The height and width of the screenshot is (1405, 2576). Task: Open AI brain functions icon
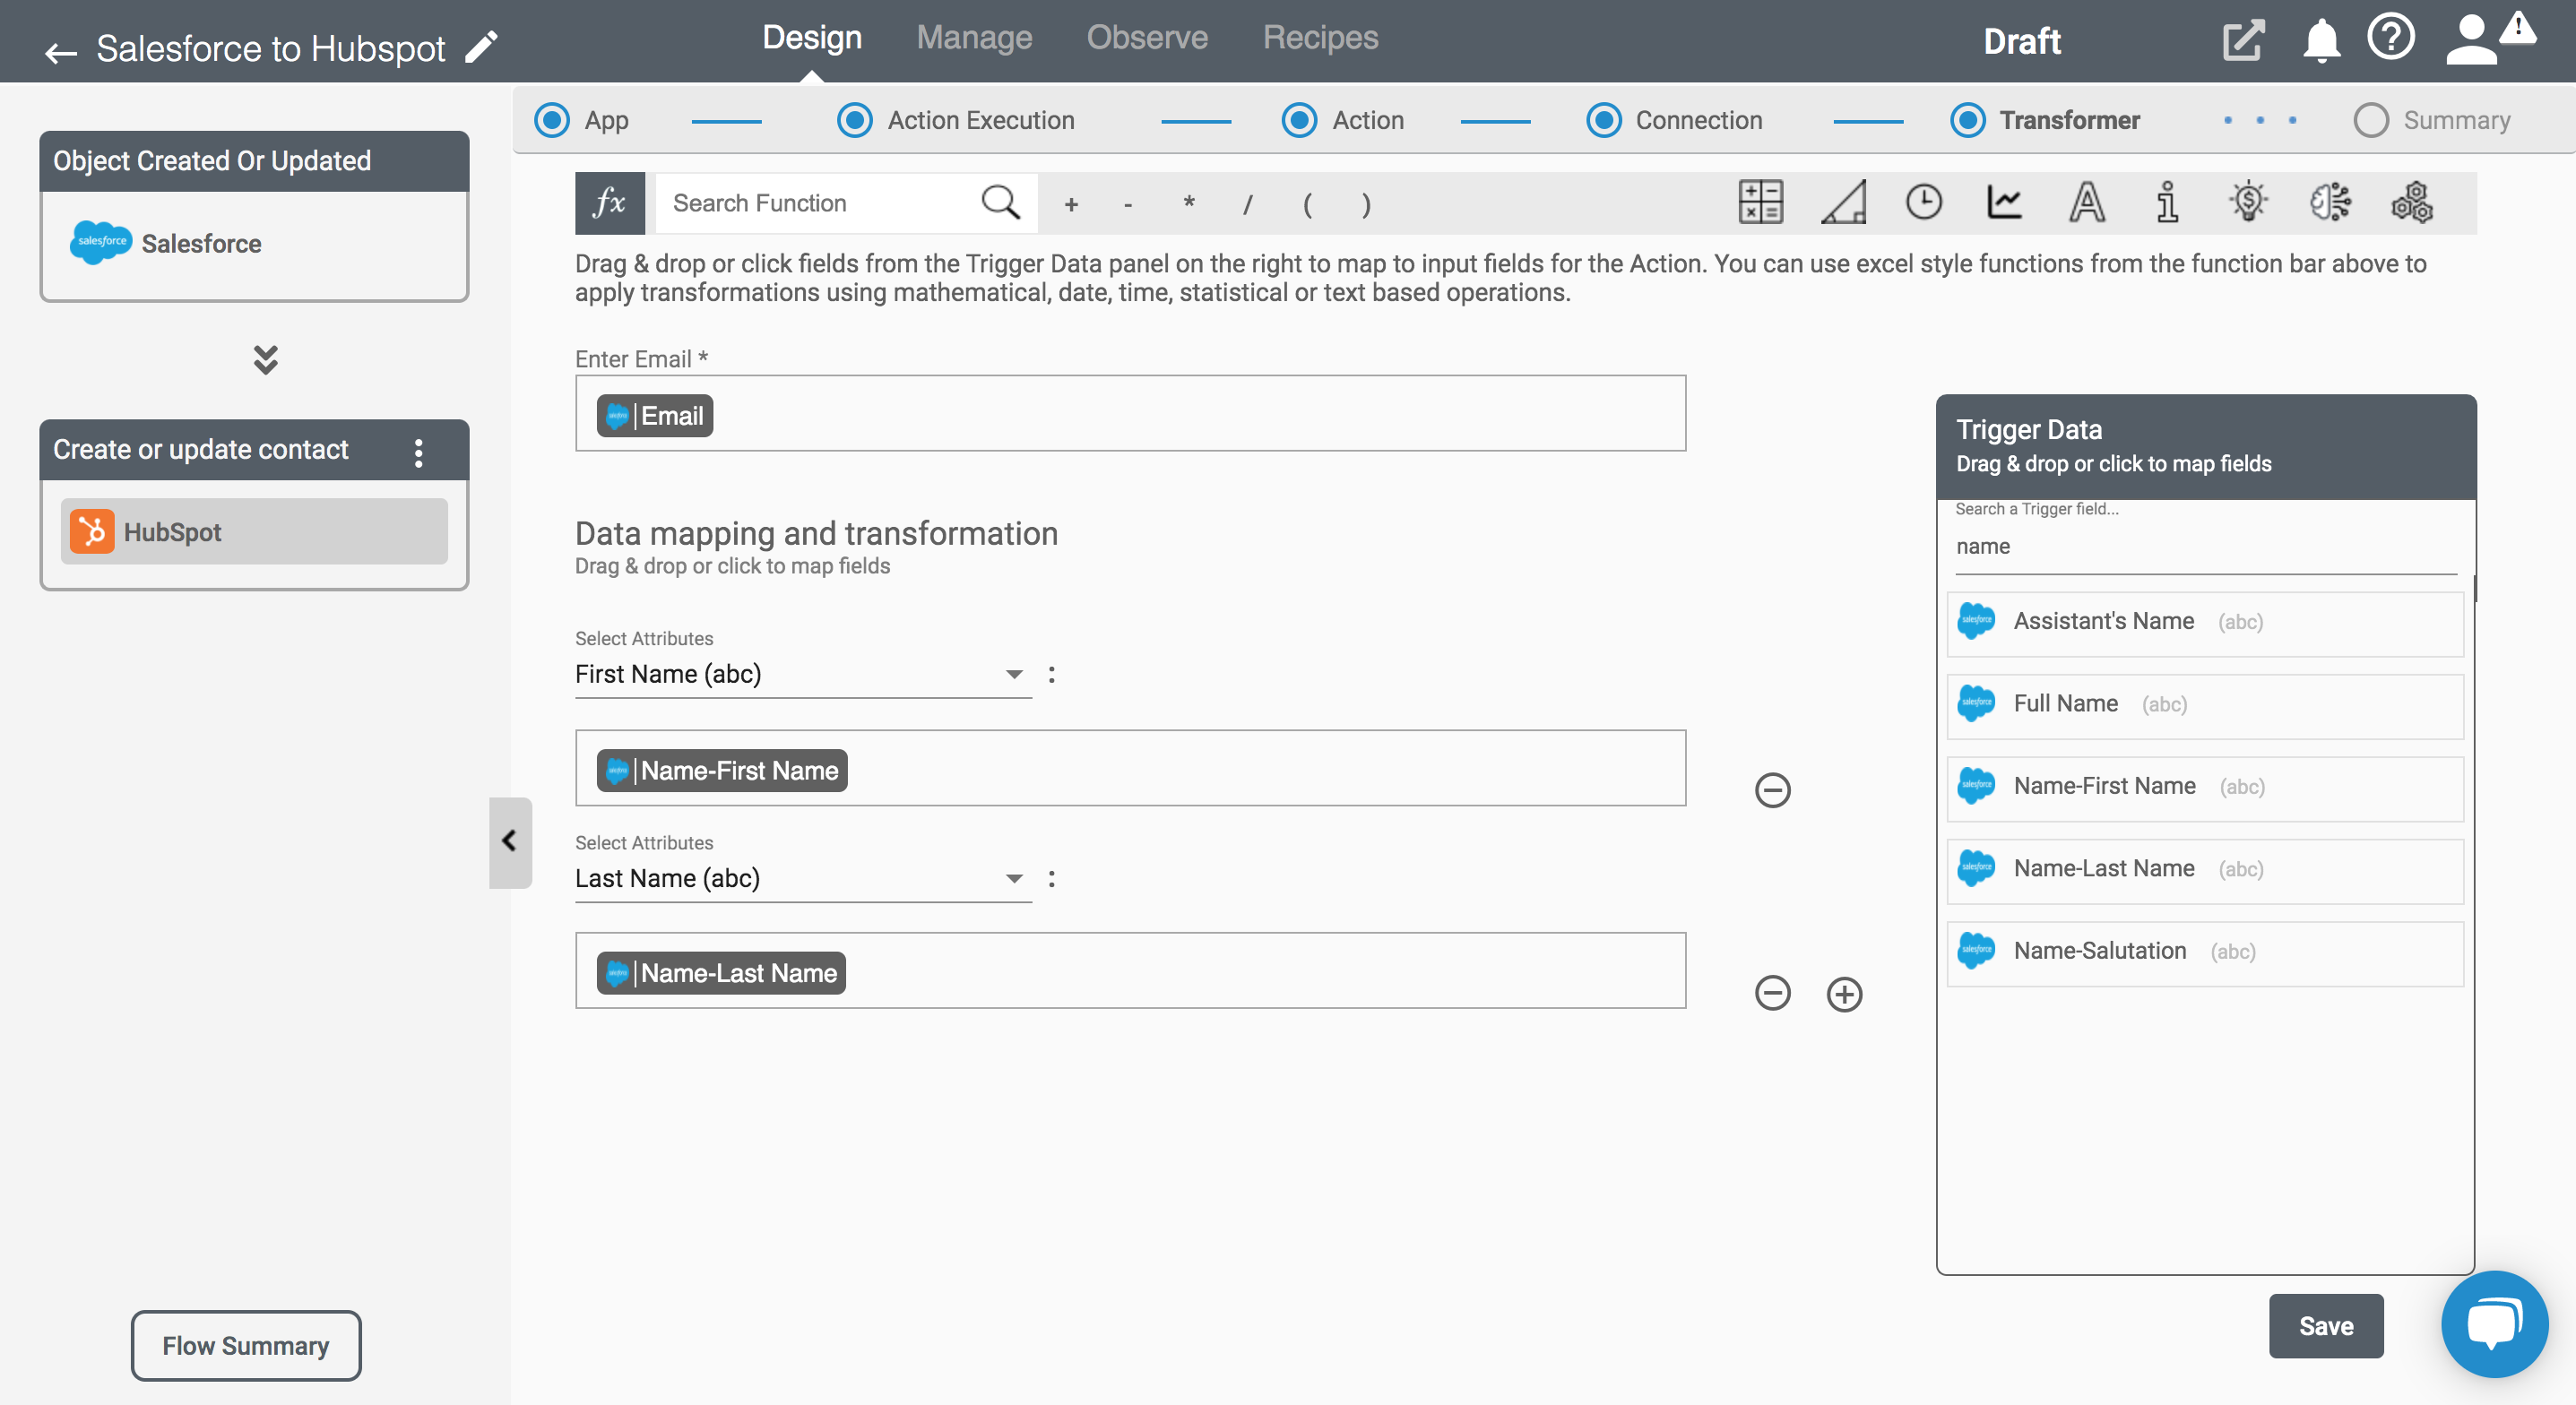coord(2330,202)
